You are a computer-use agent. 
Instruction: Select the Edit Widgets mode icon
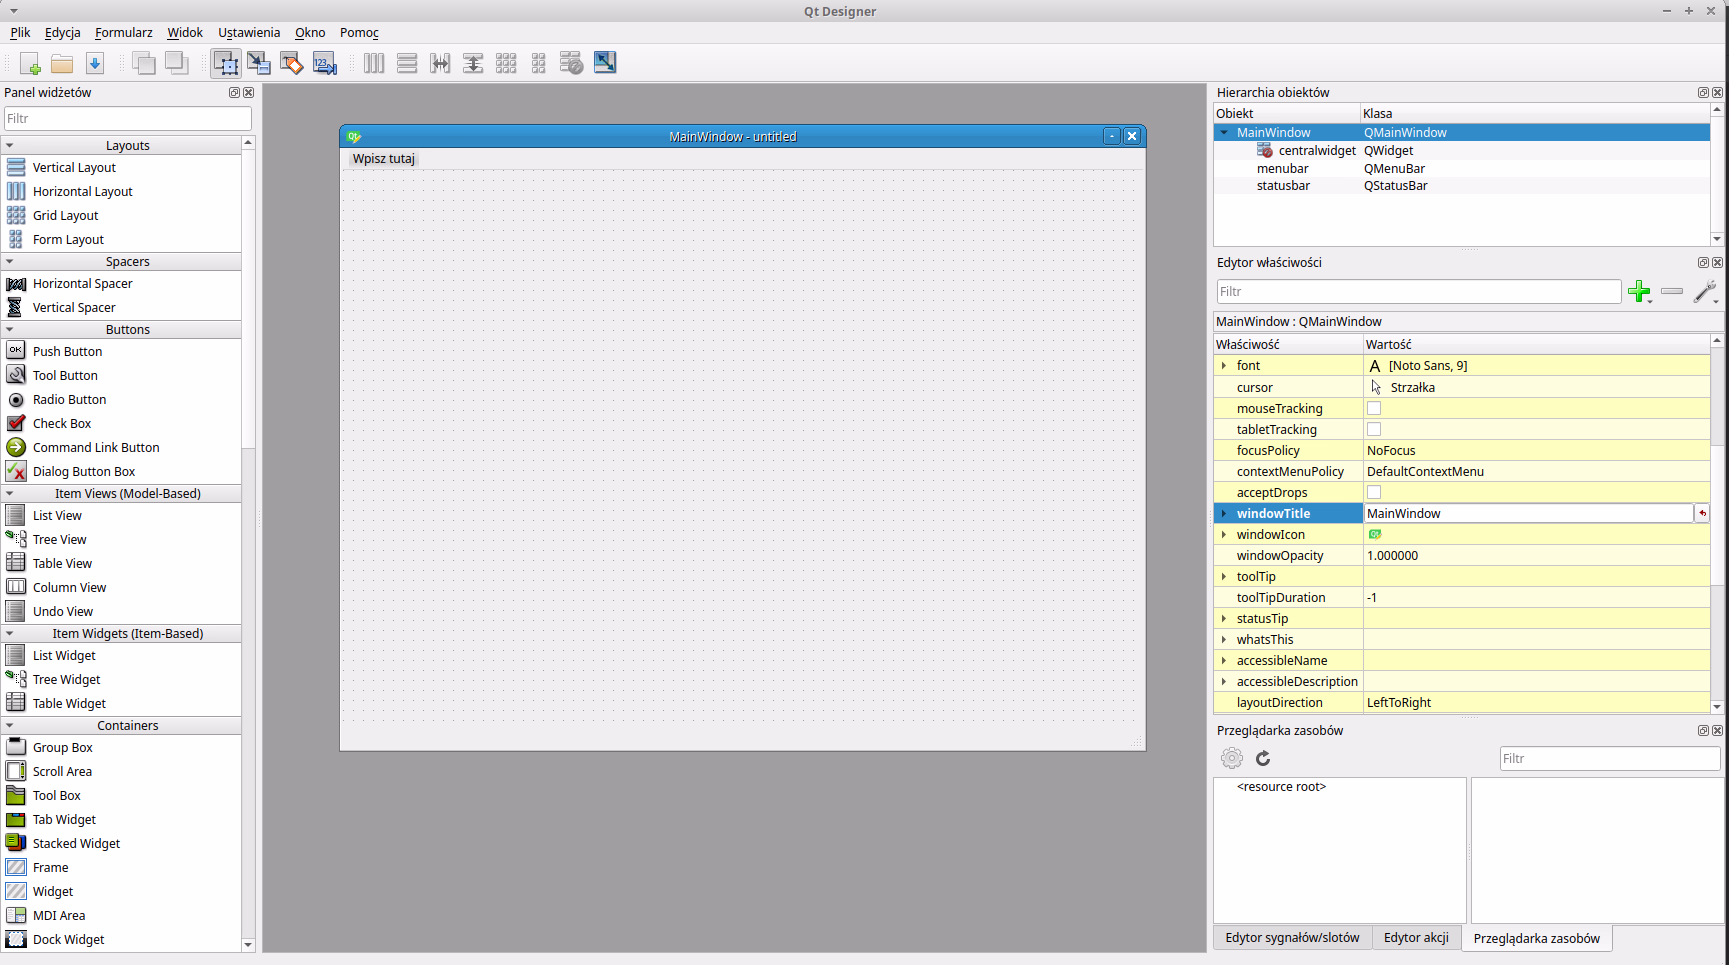click(226, 64)
